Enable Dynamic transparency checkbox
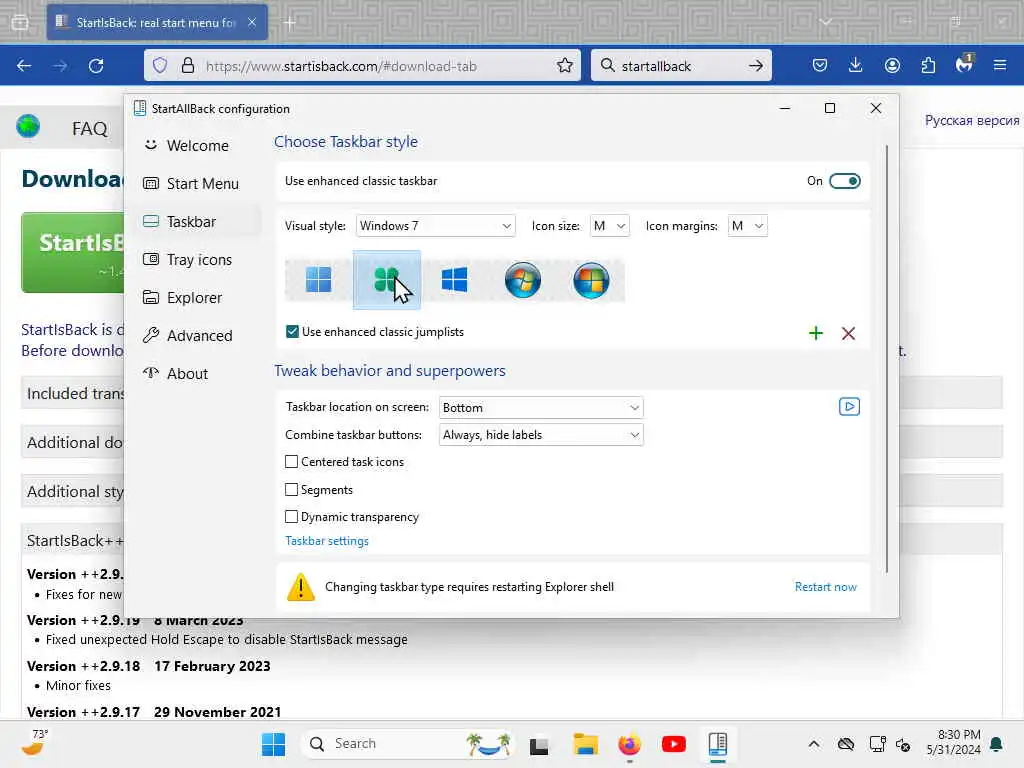Viewport: 1024px width, 768px height. (291, 517)
